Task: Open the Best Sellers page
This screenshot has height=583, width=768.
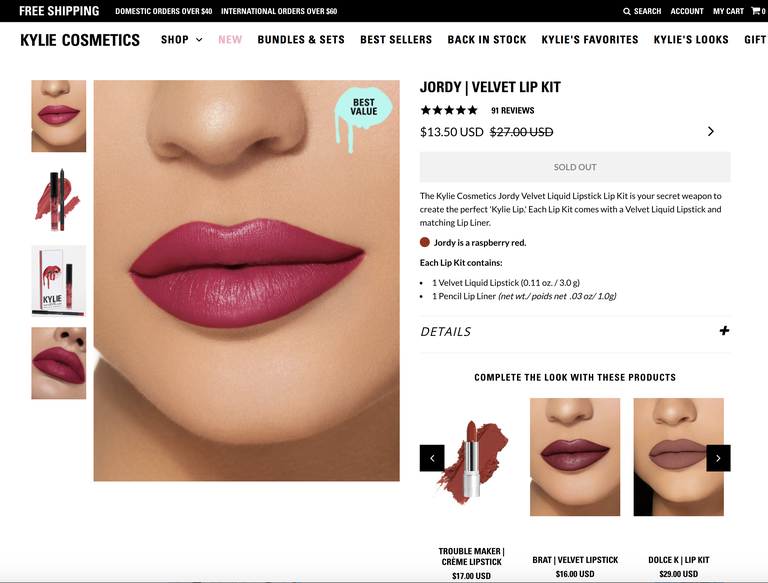Action: click(x=396, y=40)
